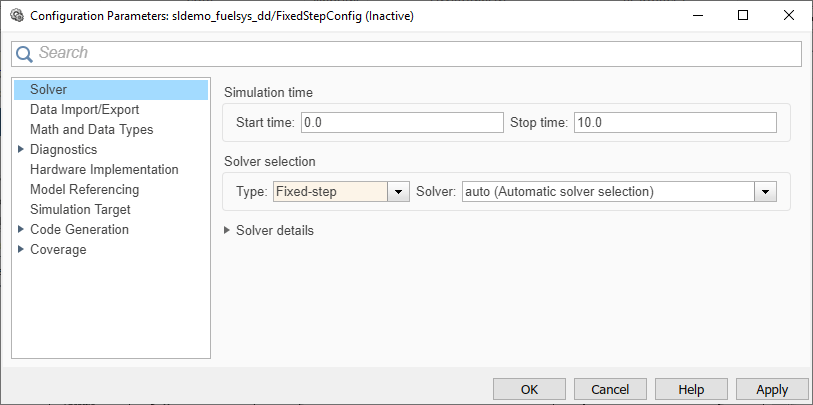Open the Solver selection dropdown
Viewport: 813px width, 405px height.
click(x=766, y=191)
